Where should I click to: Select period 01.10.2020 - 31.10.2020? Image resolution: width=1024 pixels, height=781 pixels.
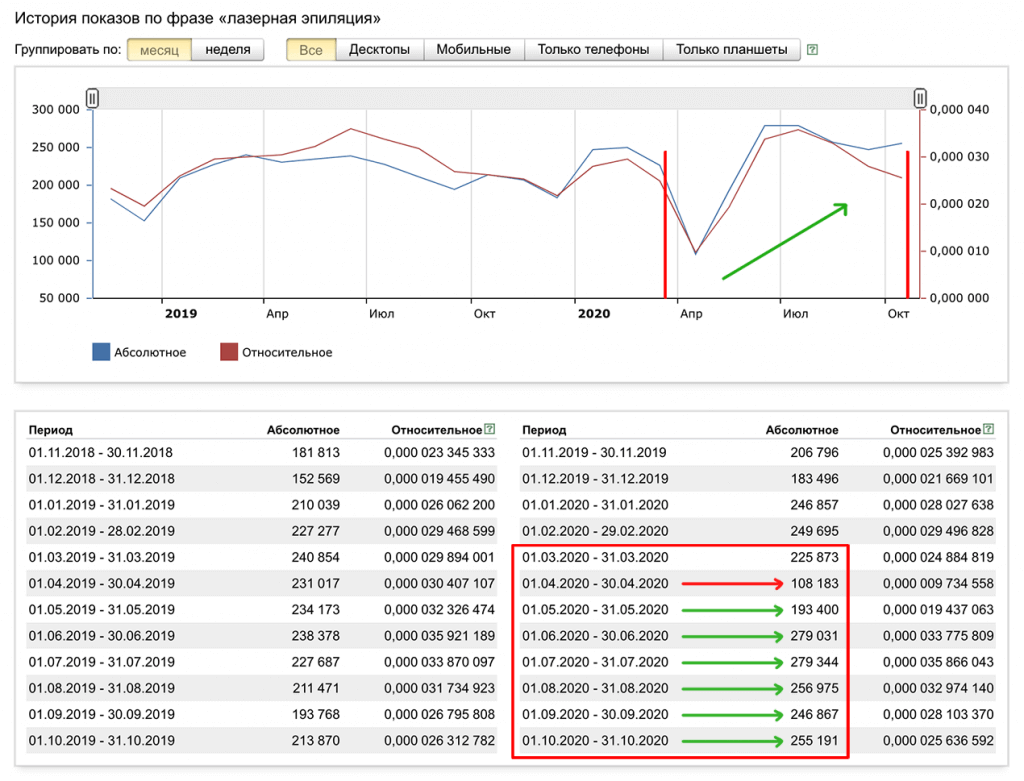coord(595,741)
